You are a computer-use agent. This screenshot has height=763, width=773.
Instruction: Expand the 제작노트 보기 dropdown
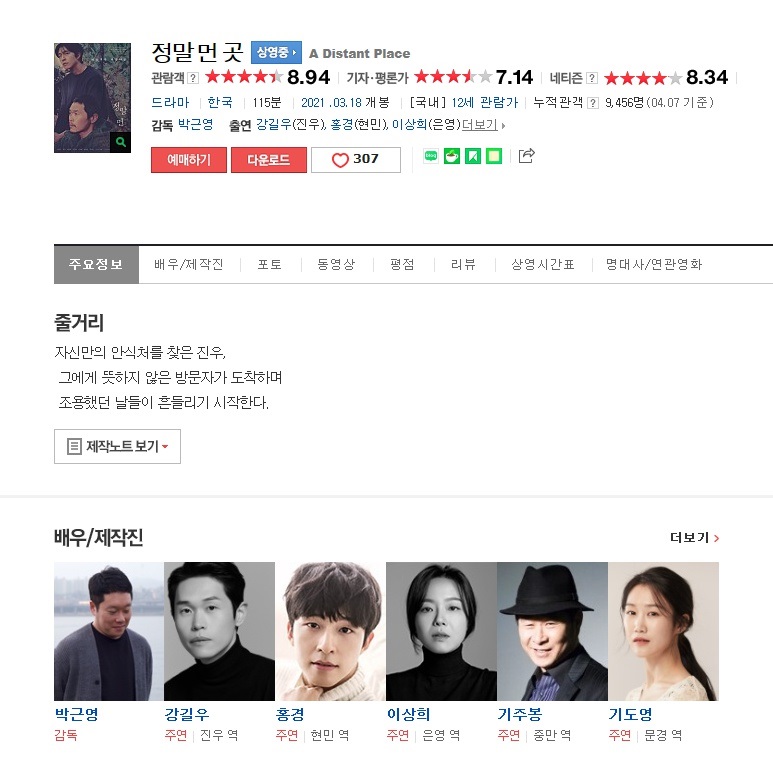[117, 447]
